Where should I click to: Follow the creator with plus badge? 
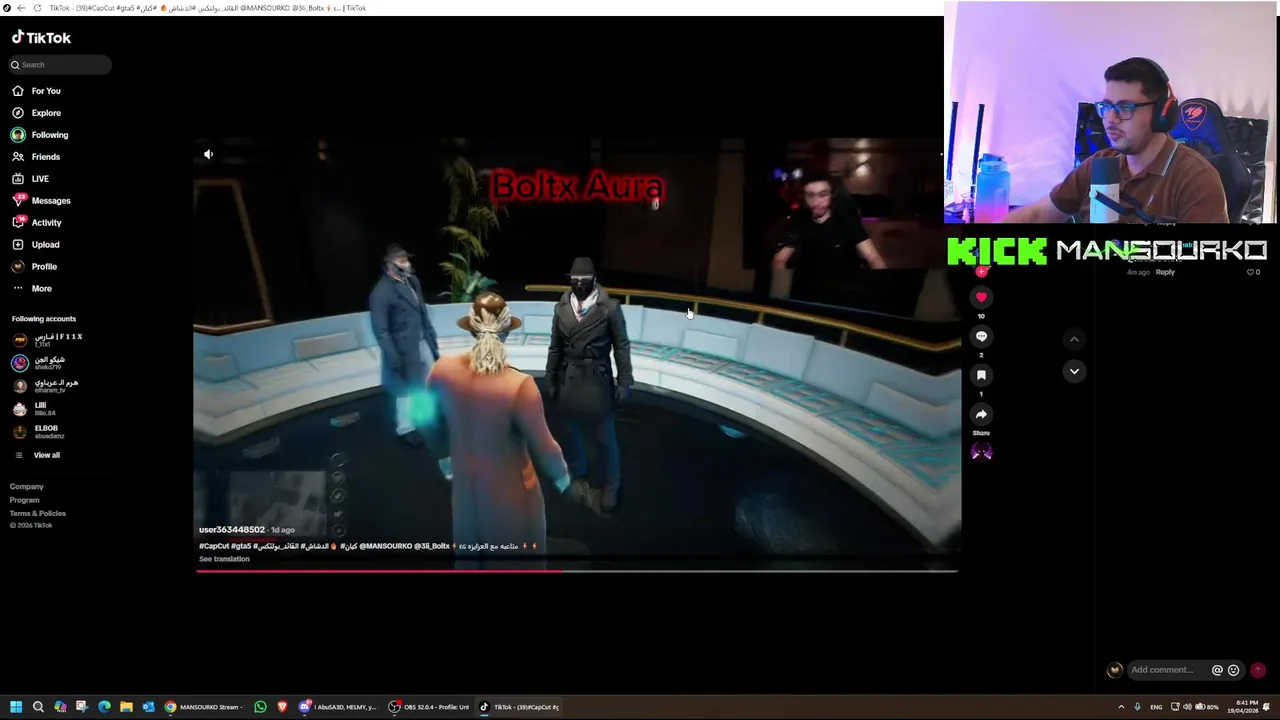click(981, 271)
